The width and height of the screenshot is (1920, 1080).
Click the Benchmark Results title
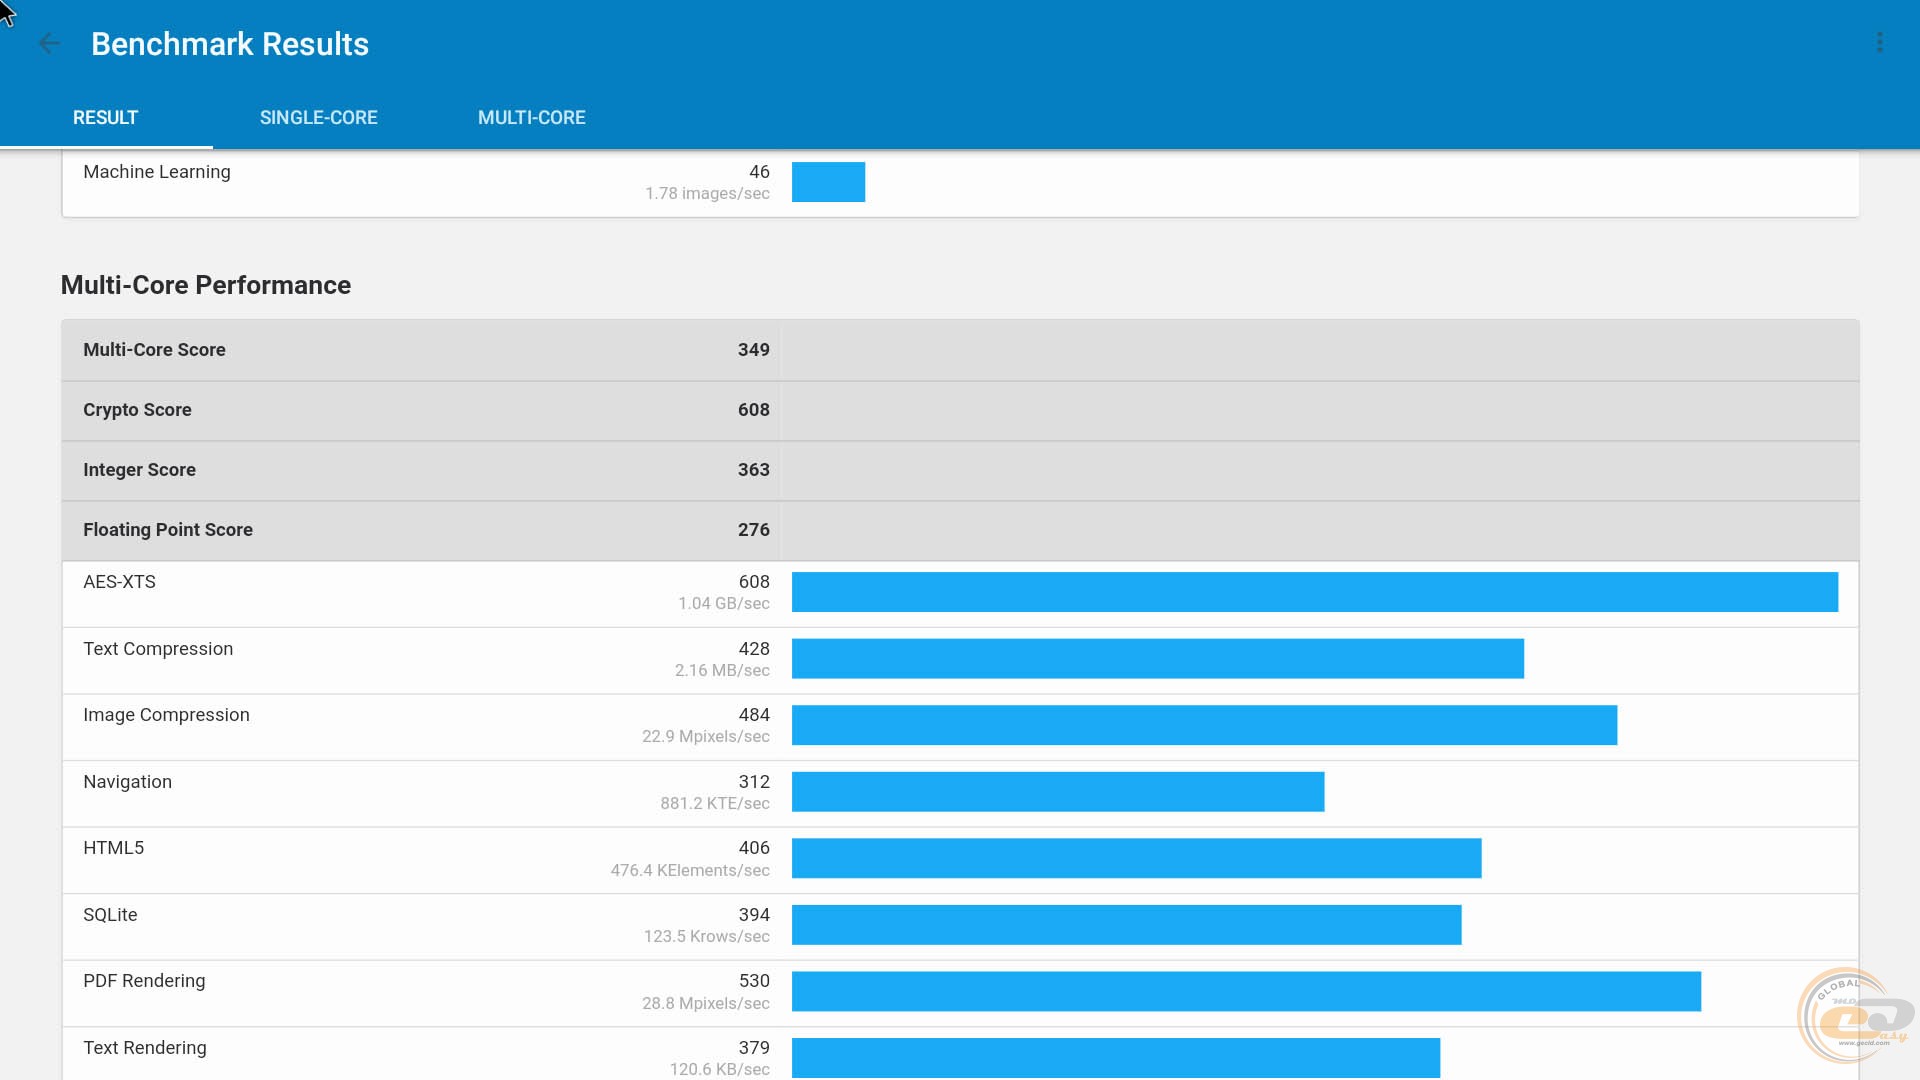(x=229, y=44)
